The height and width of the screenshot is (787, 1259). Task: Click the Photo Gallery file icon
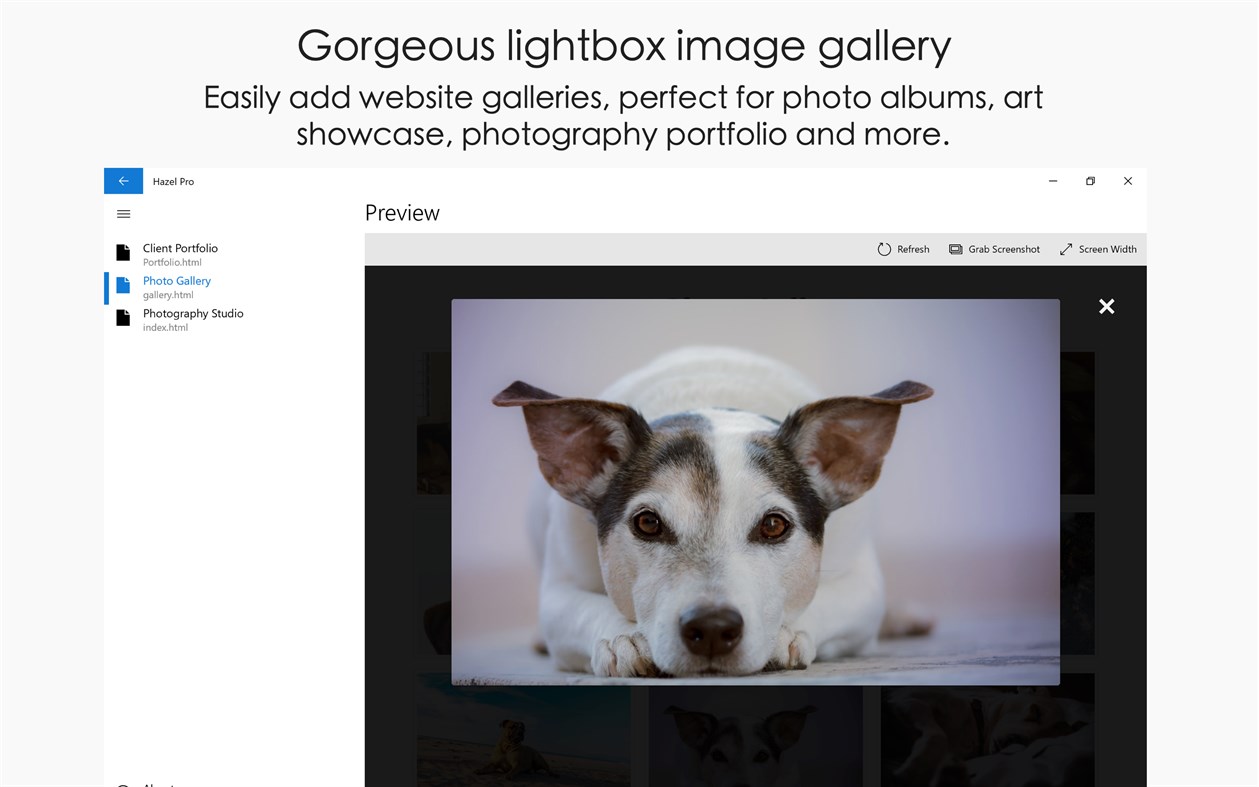(x=123, y=286)
